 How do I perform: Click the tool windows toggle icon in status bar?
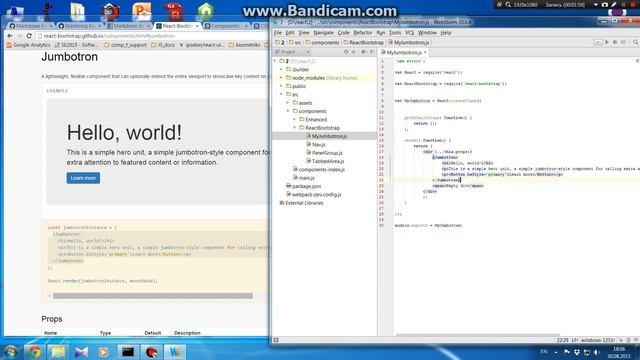coord(276,340)
